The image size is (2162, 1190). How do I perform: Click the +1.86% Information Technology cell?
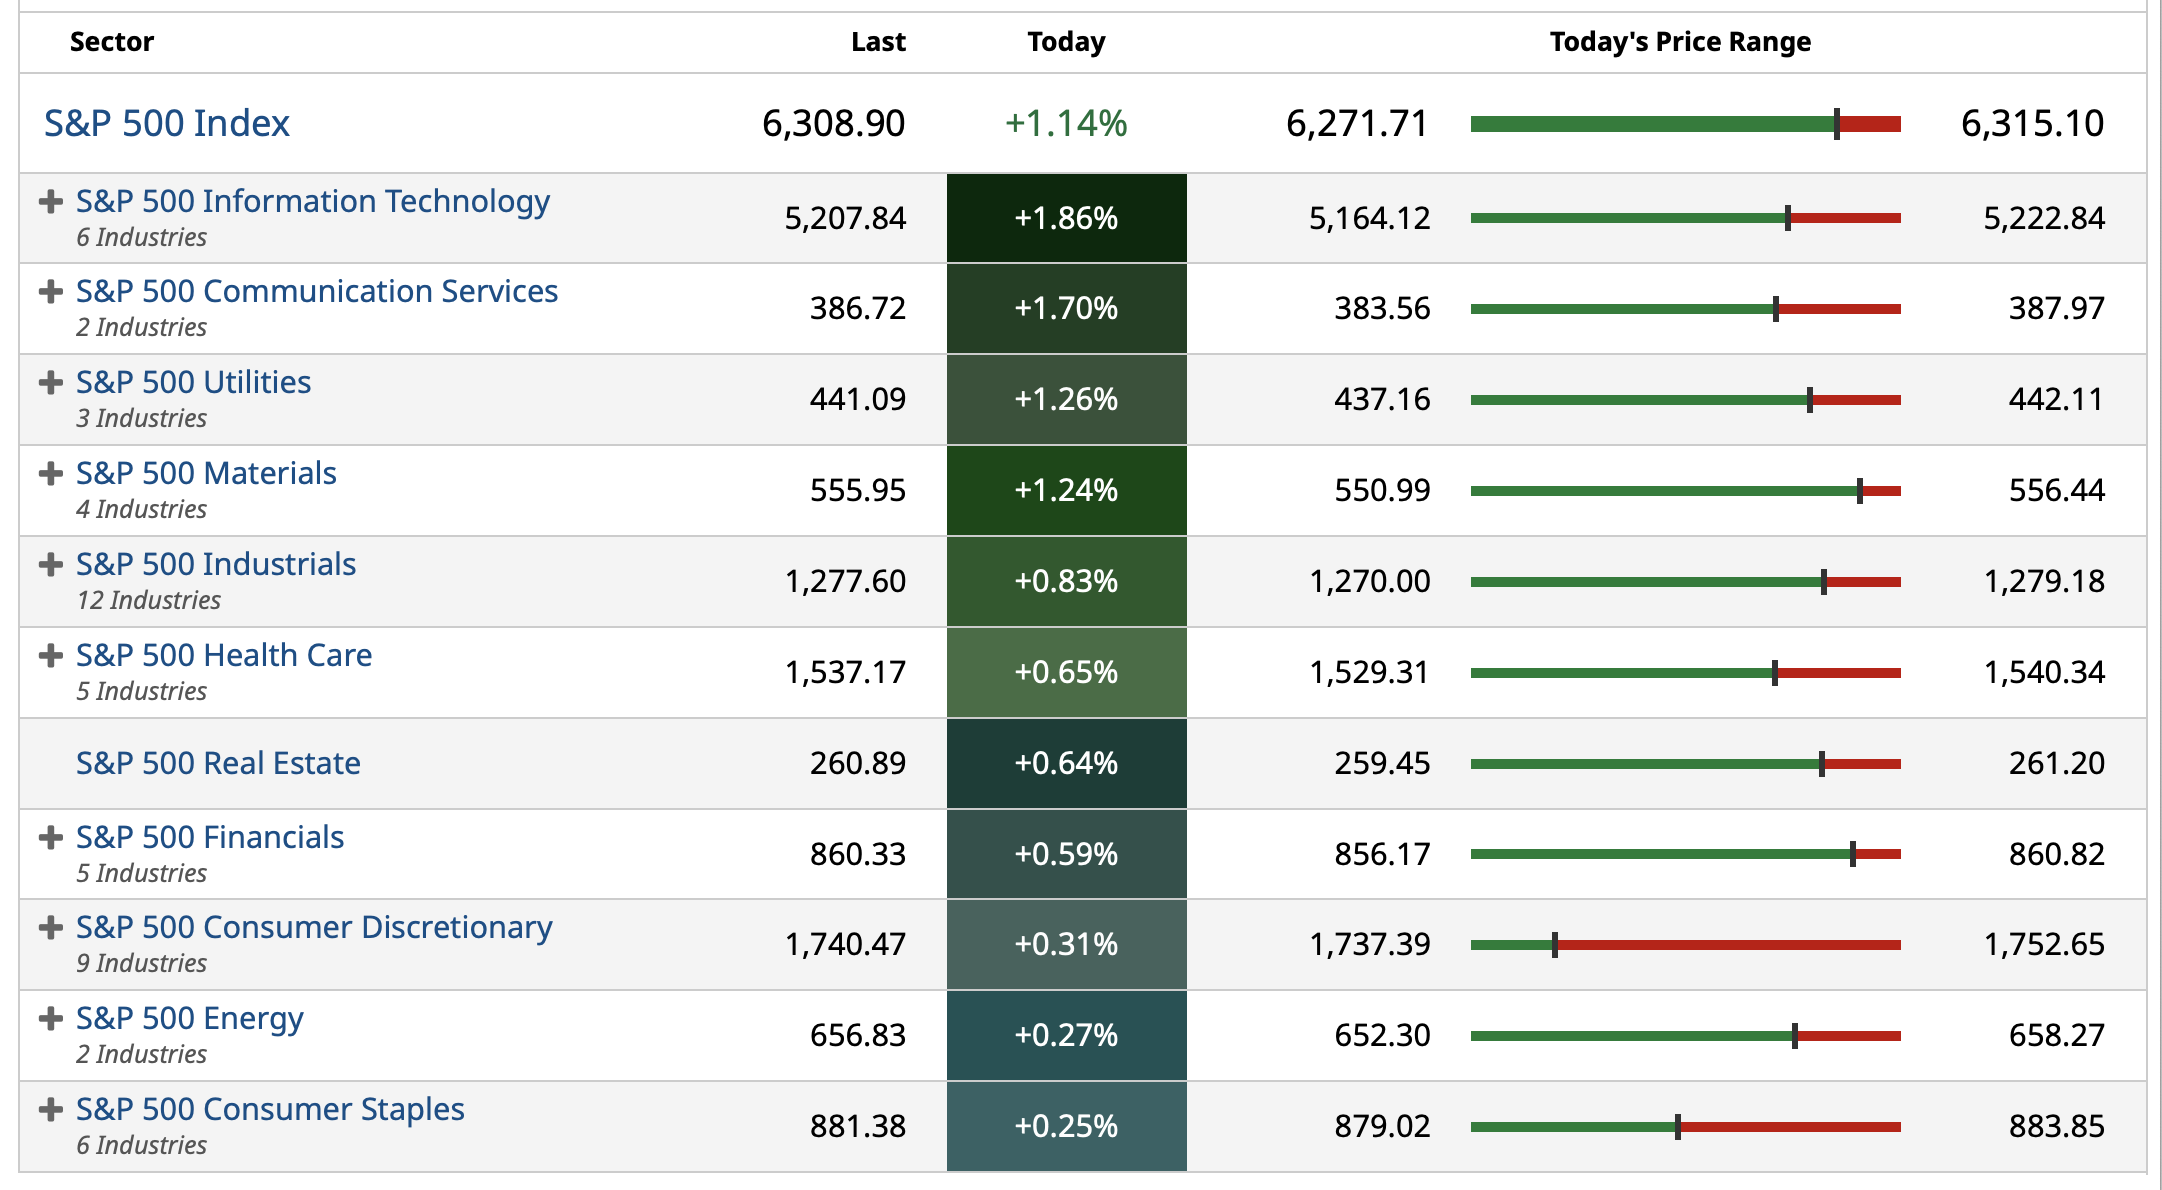[x=1066, y=219]
